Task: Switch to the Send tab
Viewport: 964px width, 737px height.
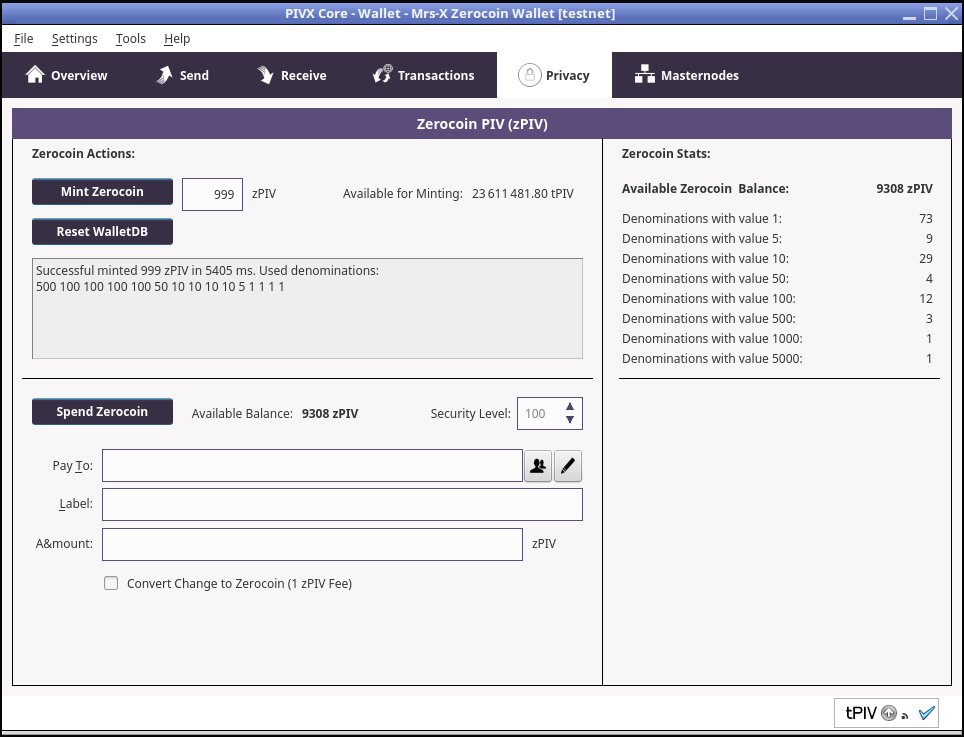Action: [183, 75]
